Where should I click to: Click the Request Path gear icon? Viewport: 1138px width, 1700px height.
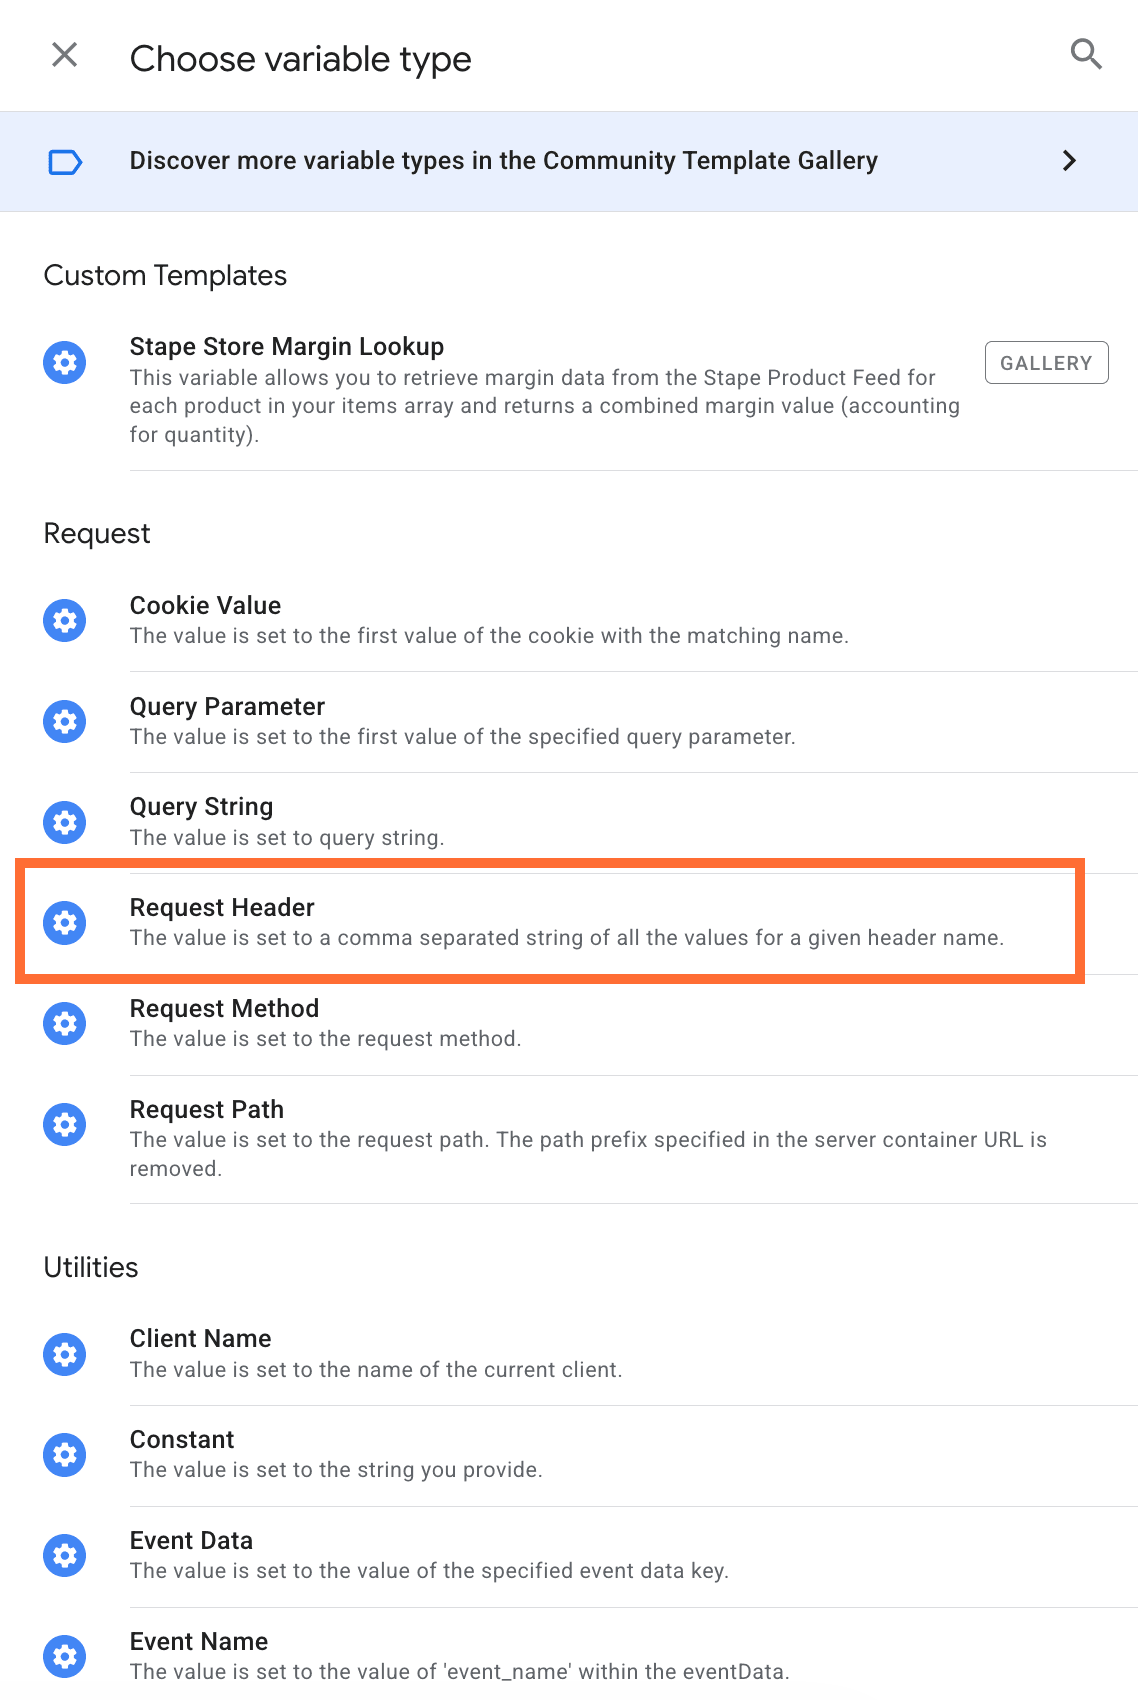(x=65, y=1124)
